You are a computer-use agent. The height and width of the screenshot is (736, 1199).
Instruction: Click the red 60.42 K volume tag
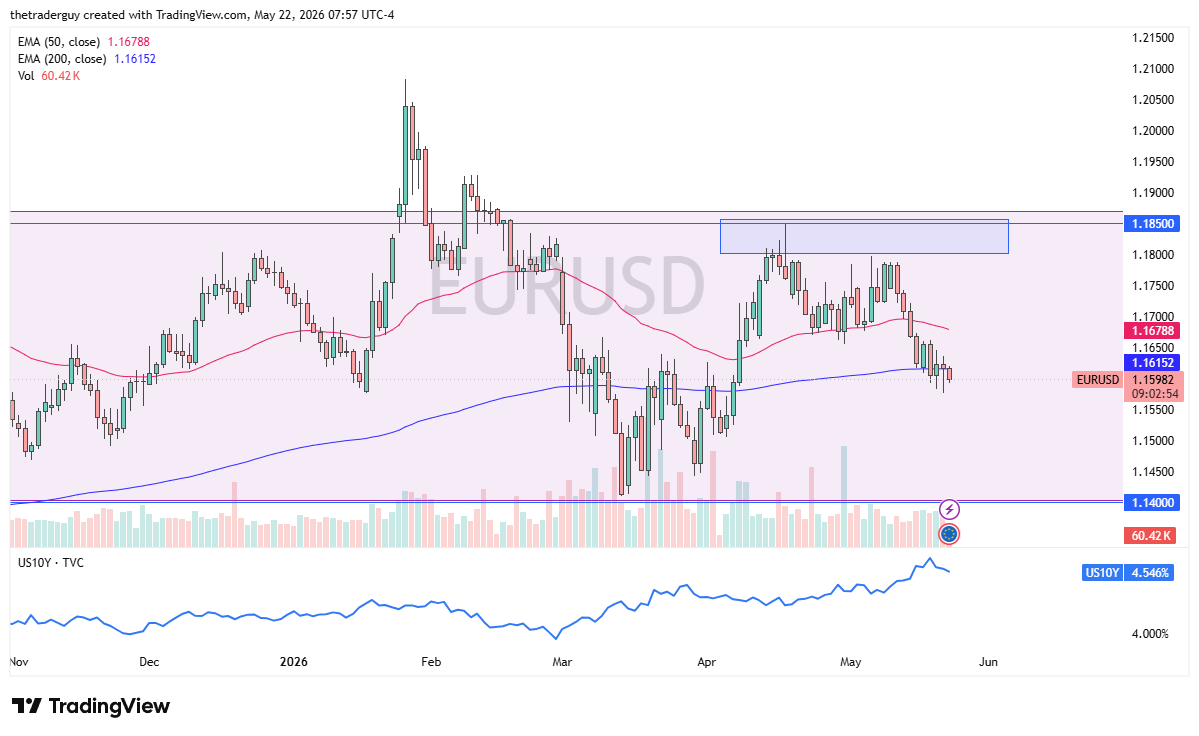1151,536
